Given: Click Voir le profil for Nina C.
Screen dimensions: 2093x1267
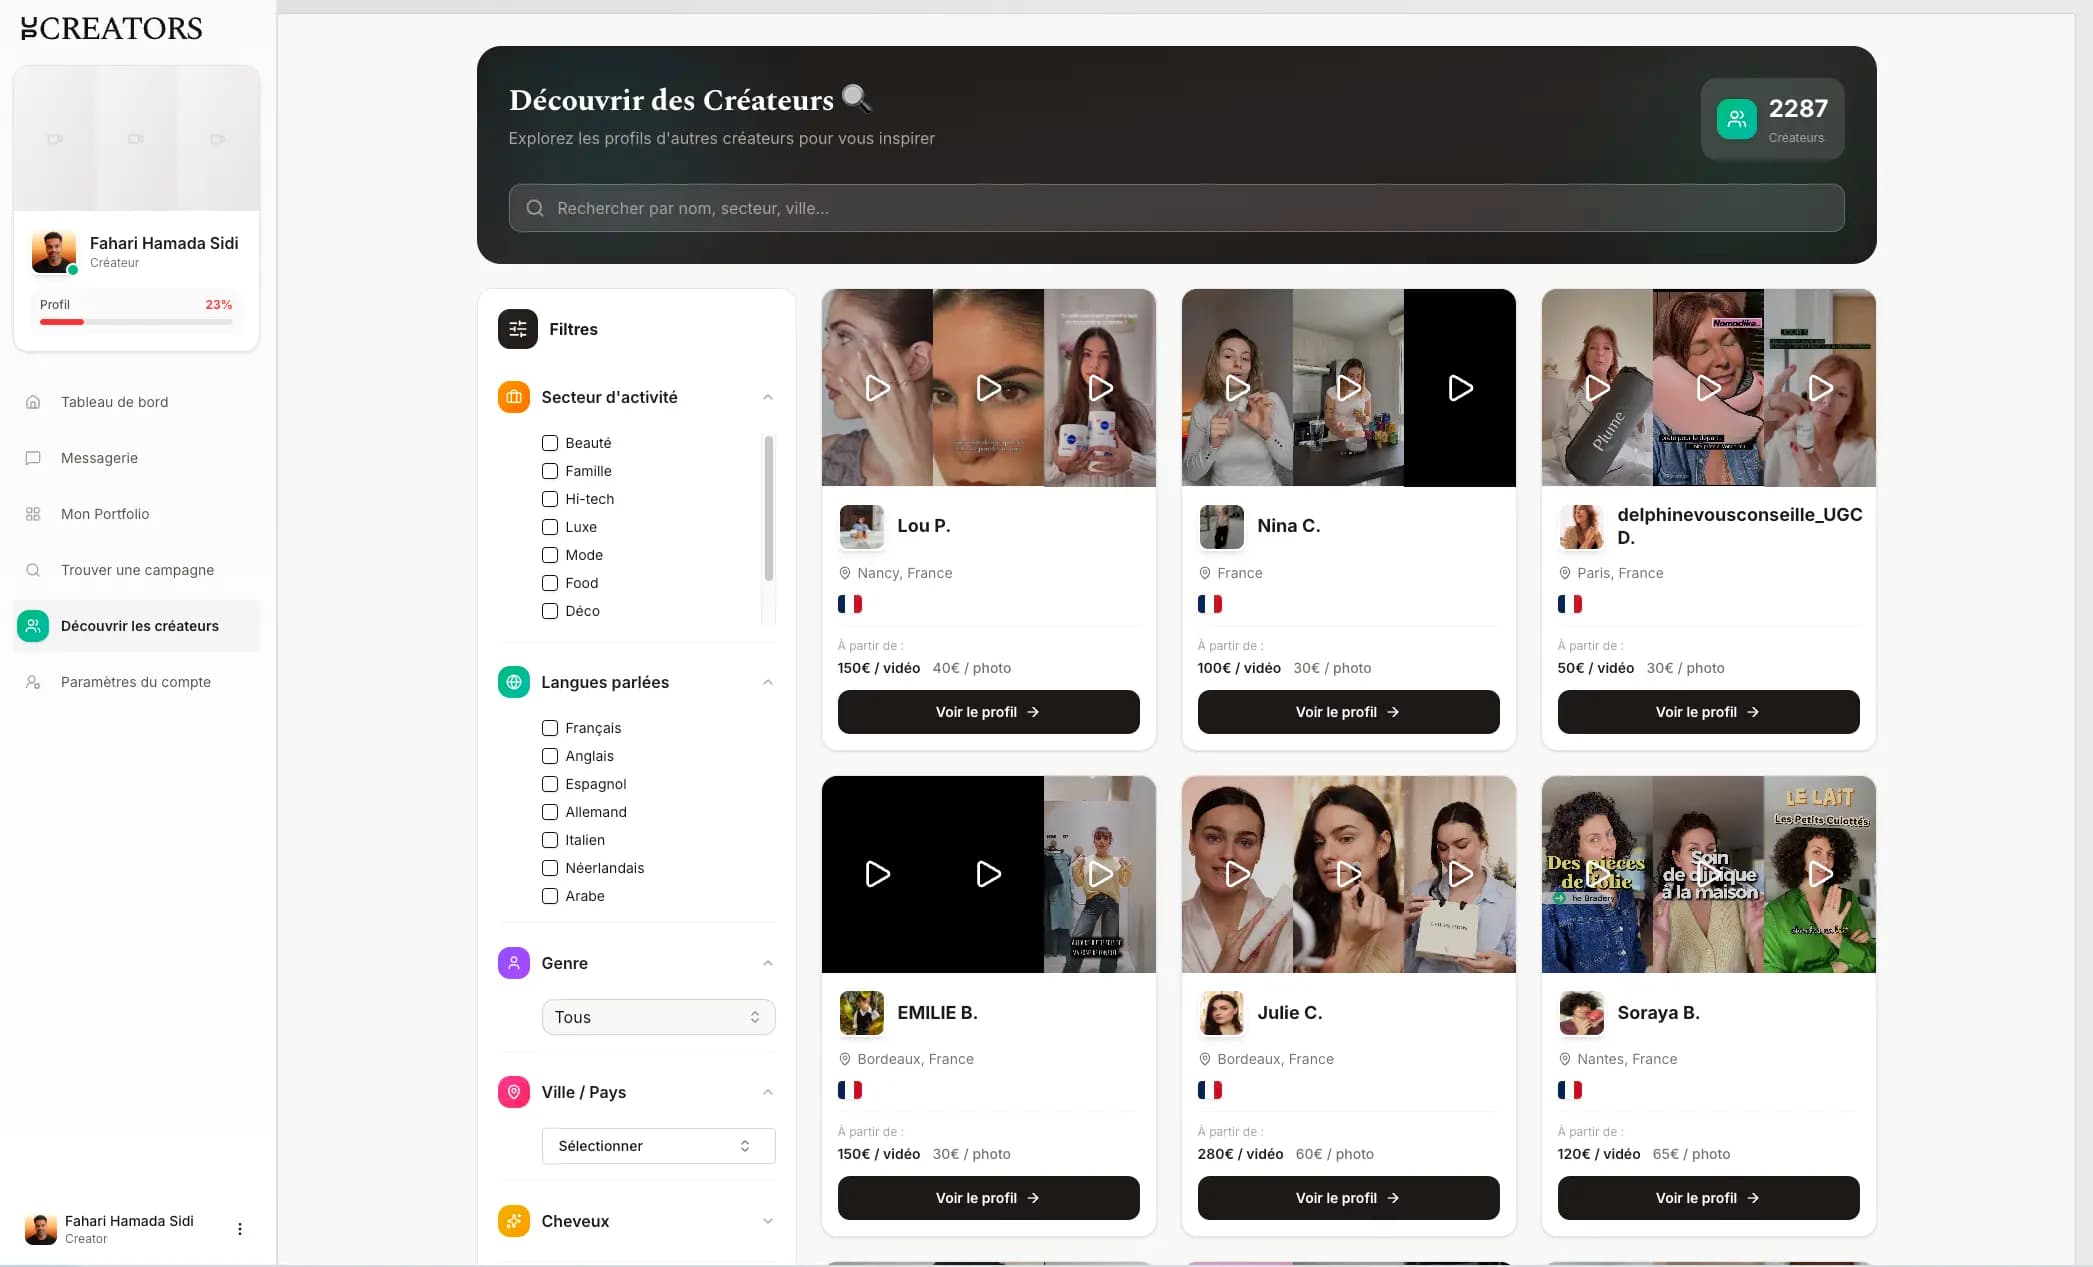Looking at the screenshot, I should (1348, 712).
